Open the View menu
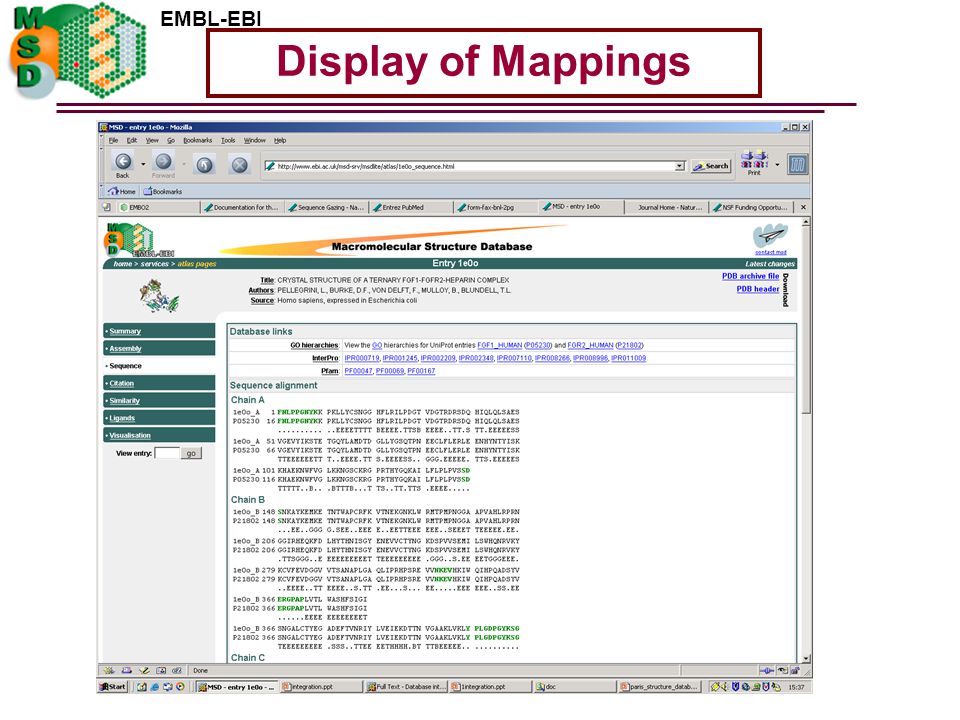Image resolution: width=960 pixels, height=720 pixels. (152, 140)
